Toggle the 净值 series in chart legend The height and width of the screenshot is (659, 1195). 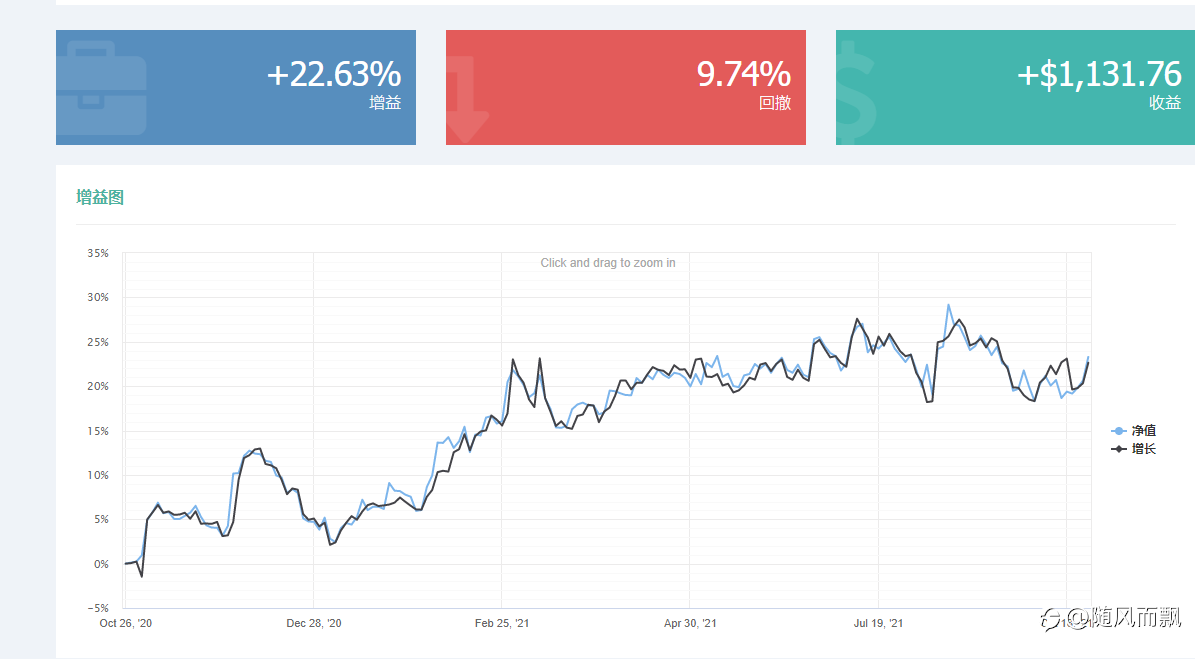1134,431
